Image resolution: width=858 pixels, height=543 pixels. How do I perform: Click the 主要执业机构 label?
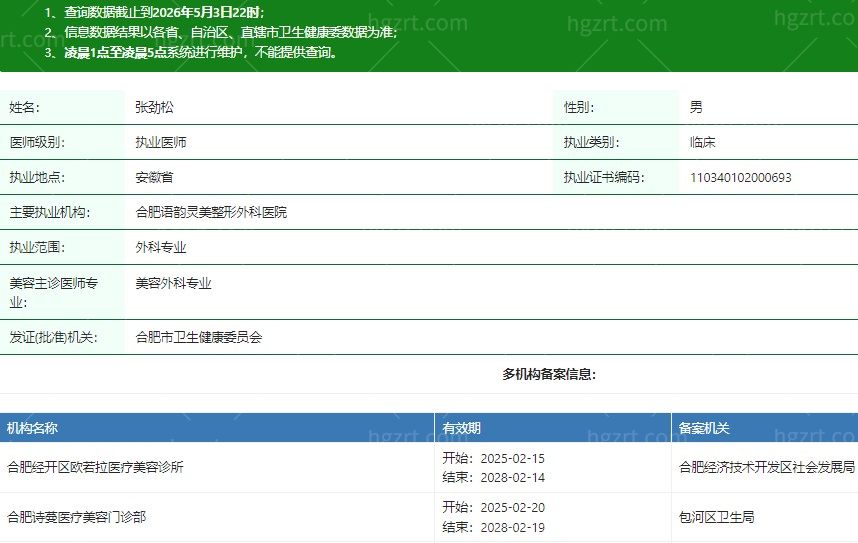50,212
